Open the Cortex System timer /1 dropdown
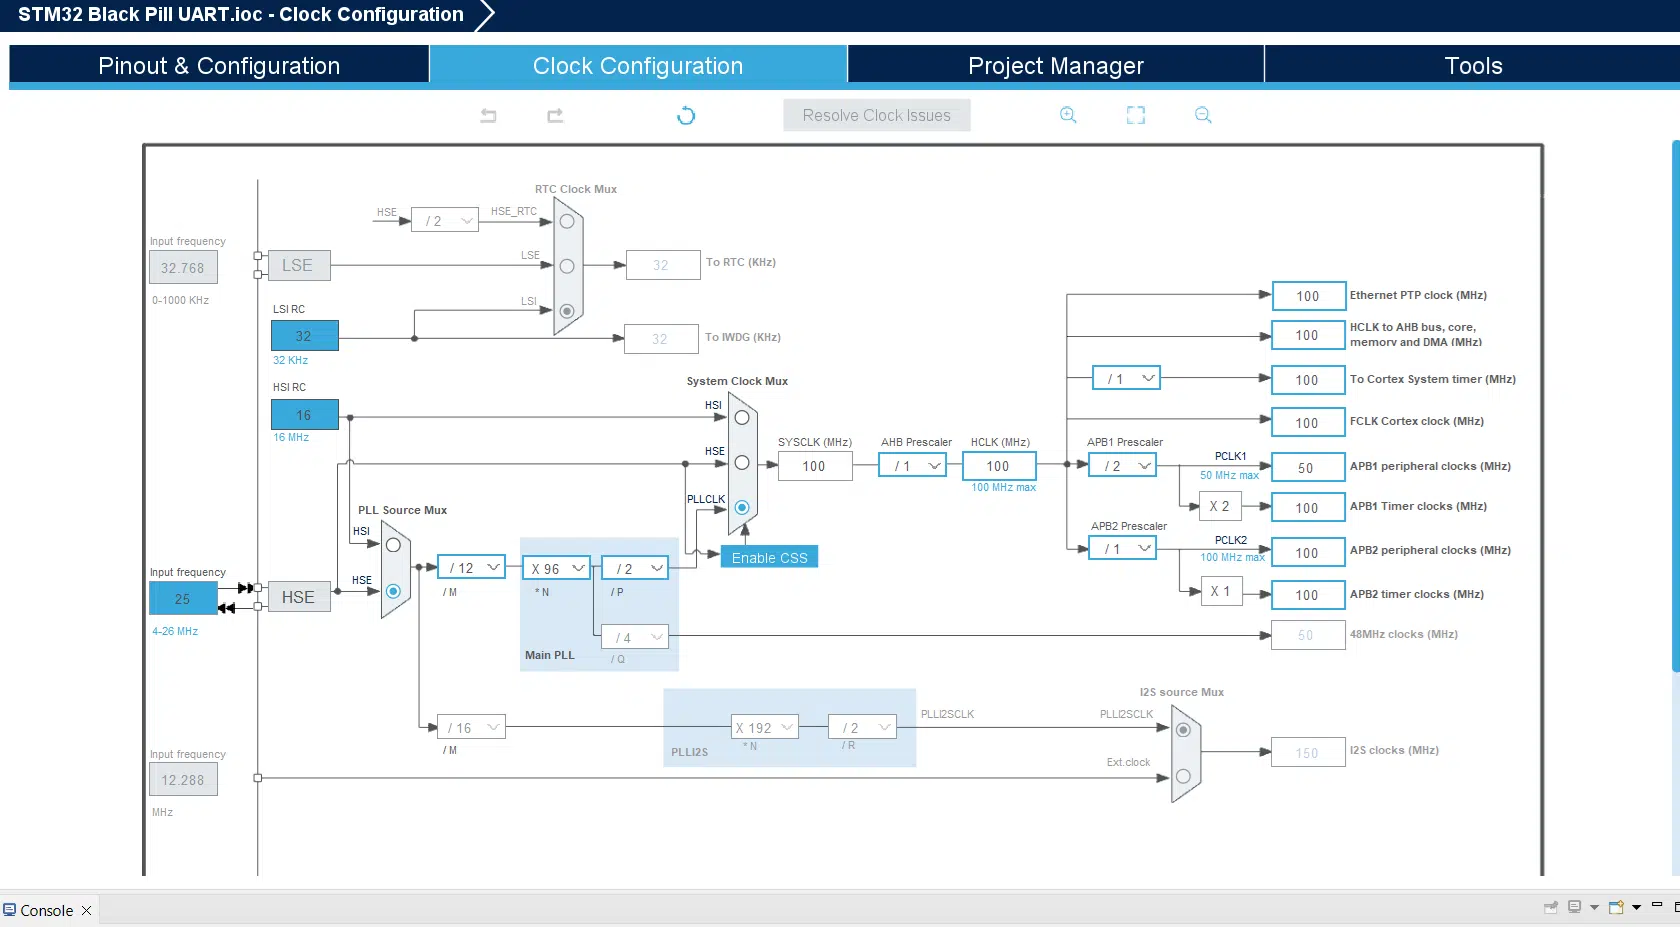 pos(1126,379)
